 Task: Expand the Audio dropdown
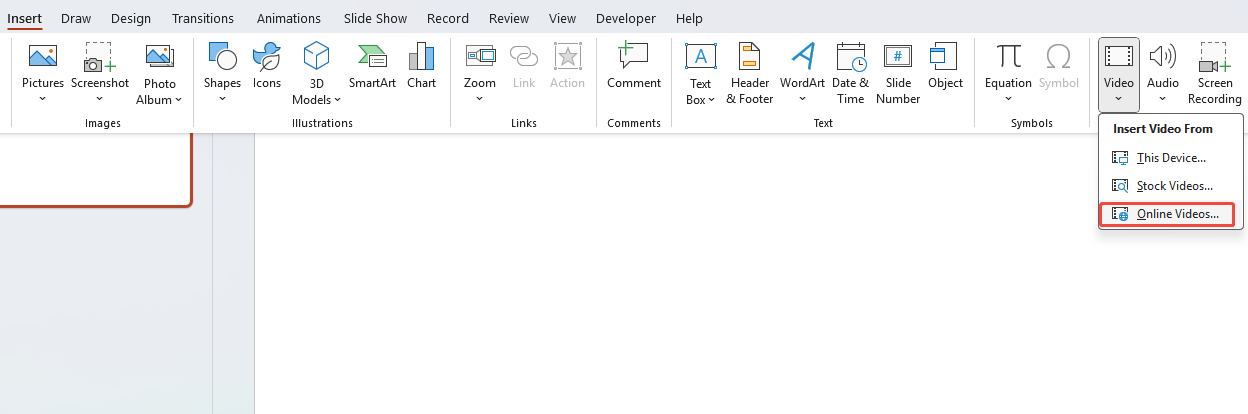pyautogui.click(x=1162, y=99)
